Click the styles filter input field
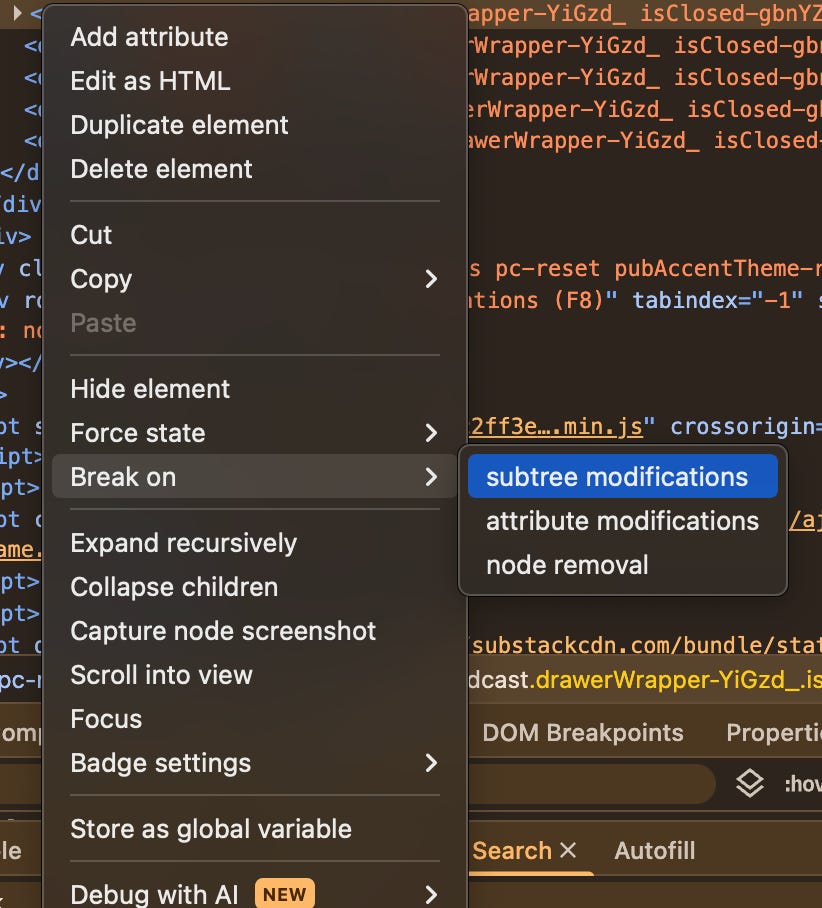822x908 pixels. pyautogui.click(x=591, y=784)
